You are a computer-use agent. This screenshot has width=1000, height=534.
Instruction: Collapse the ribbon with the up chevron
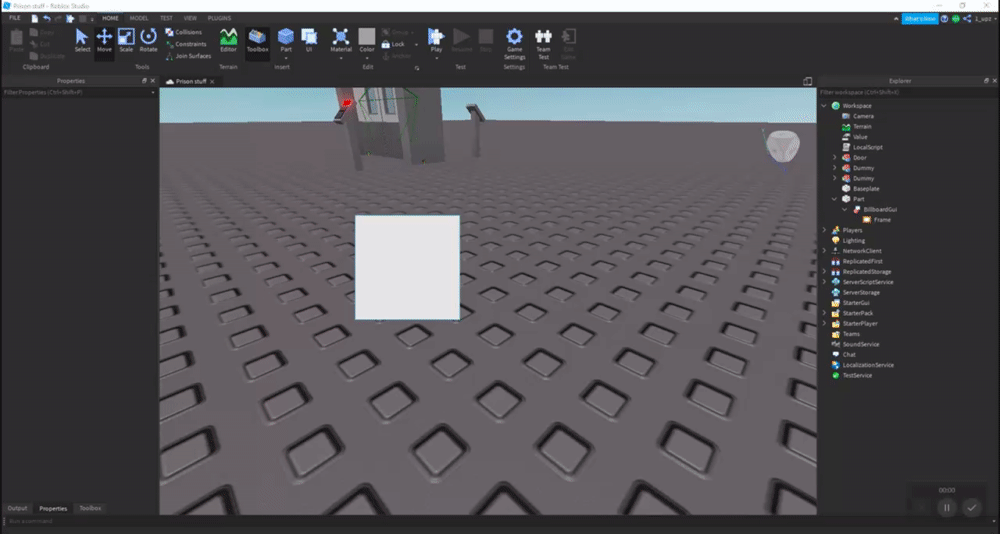(x=895, y=19)
